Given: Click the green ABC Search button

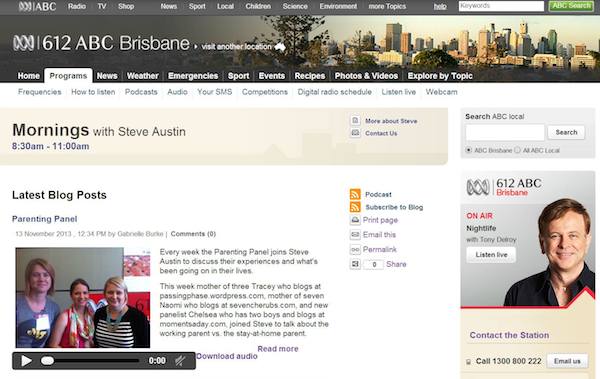Looking at the screenshot, I should pos(571,6).
